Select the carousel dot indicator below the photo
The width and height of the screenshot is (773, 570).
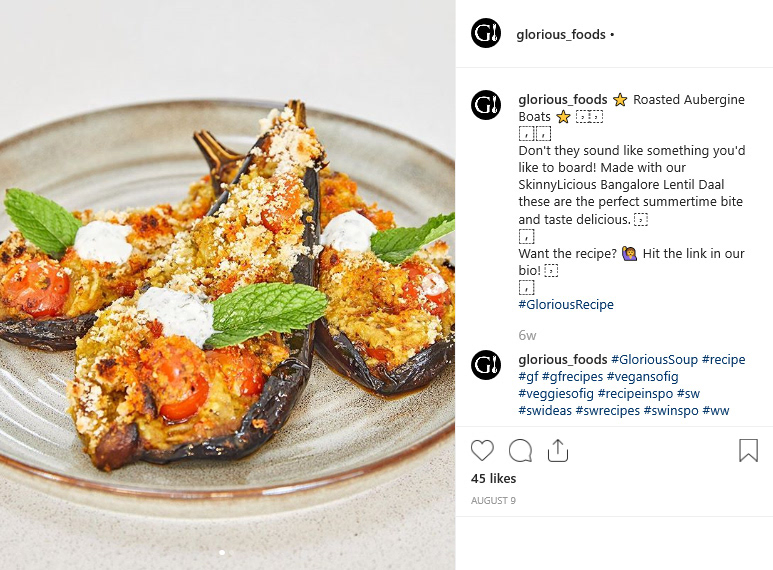222,553
